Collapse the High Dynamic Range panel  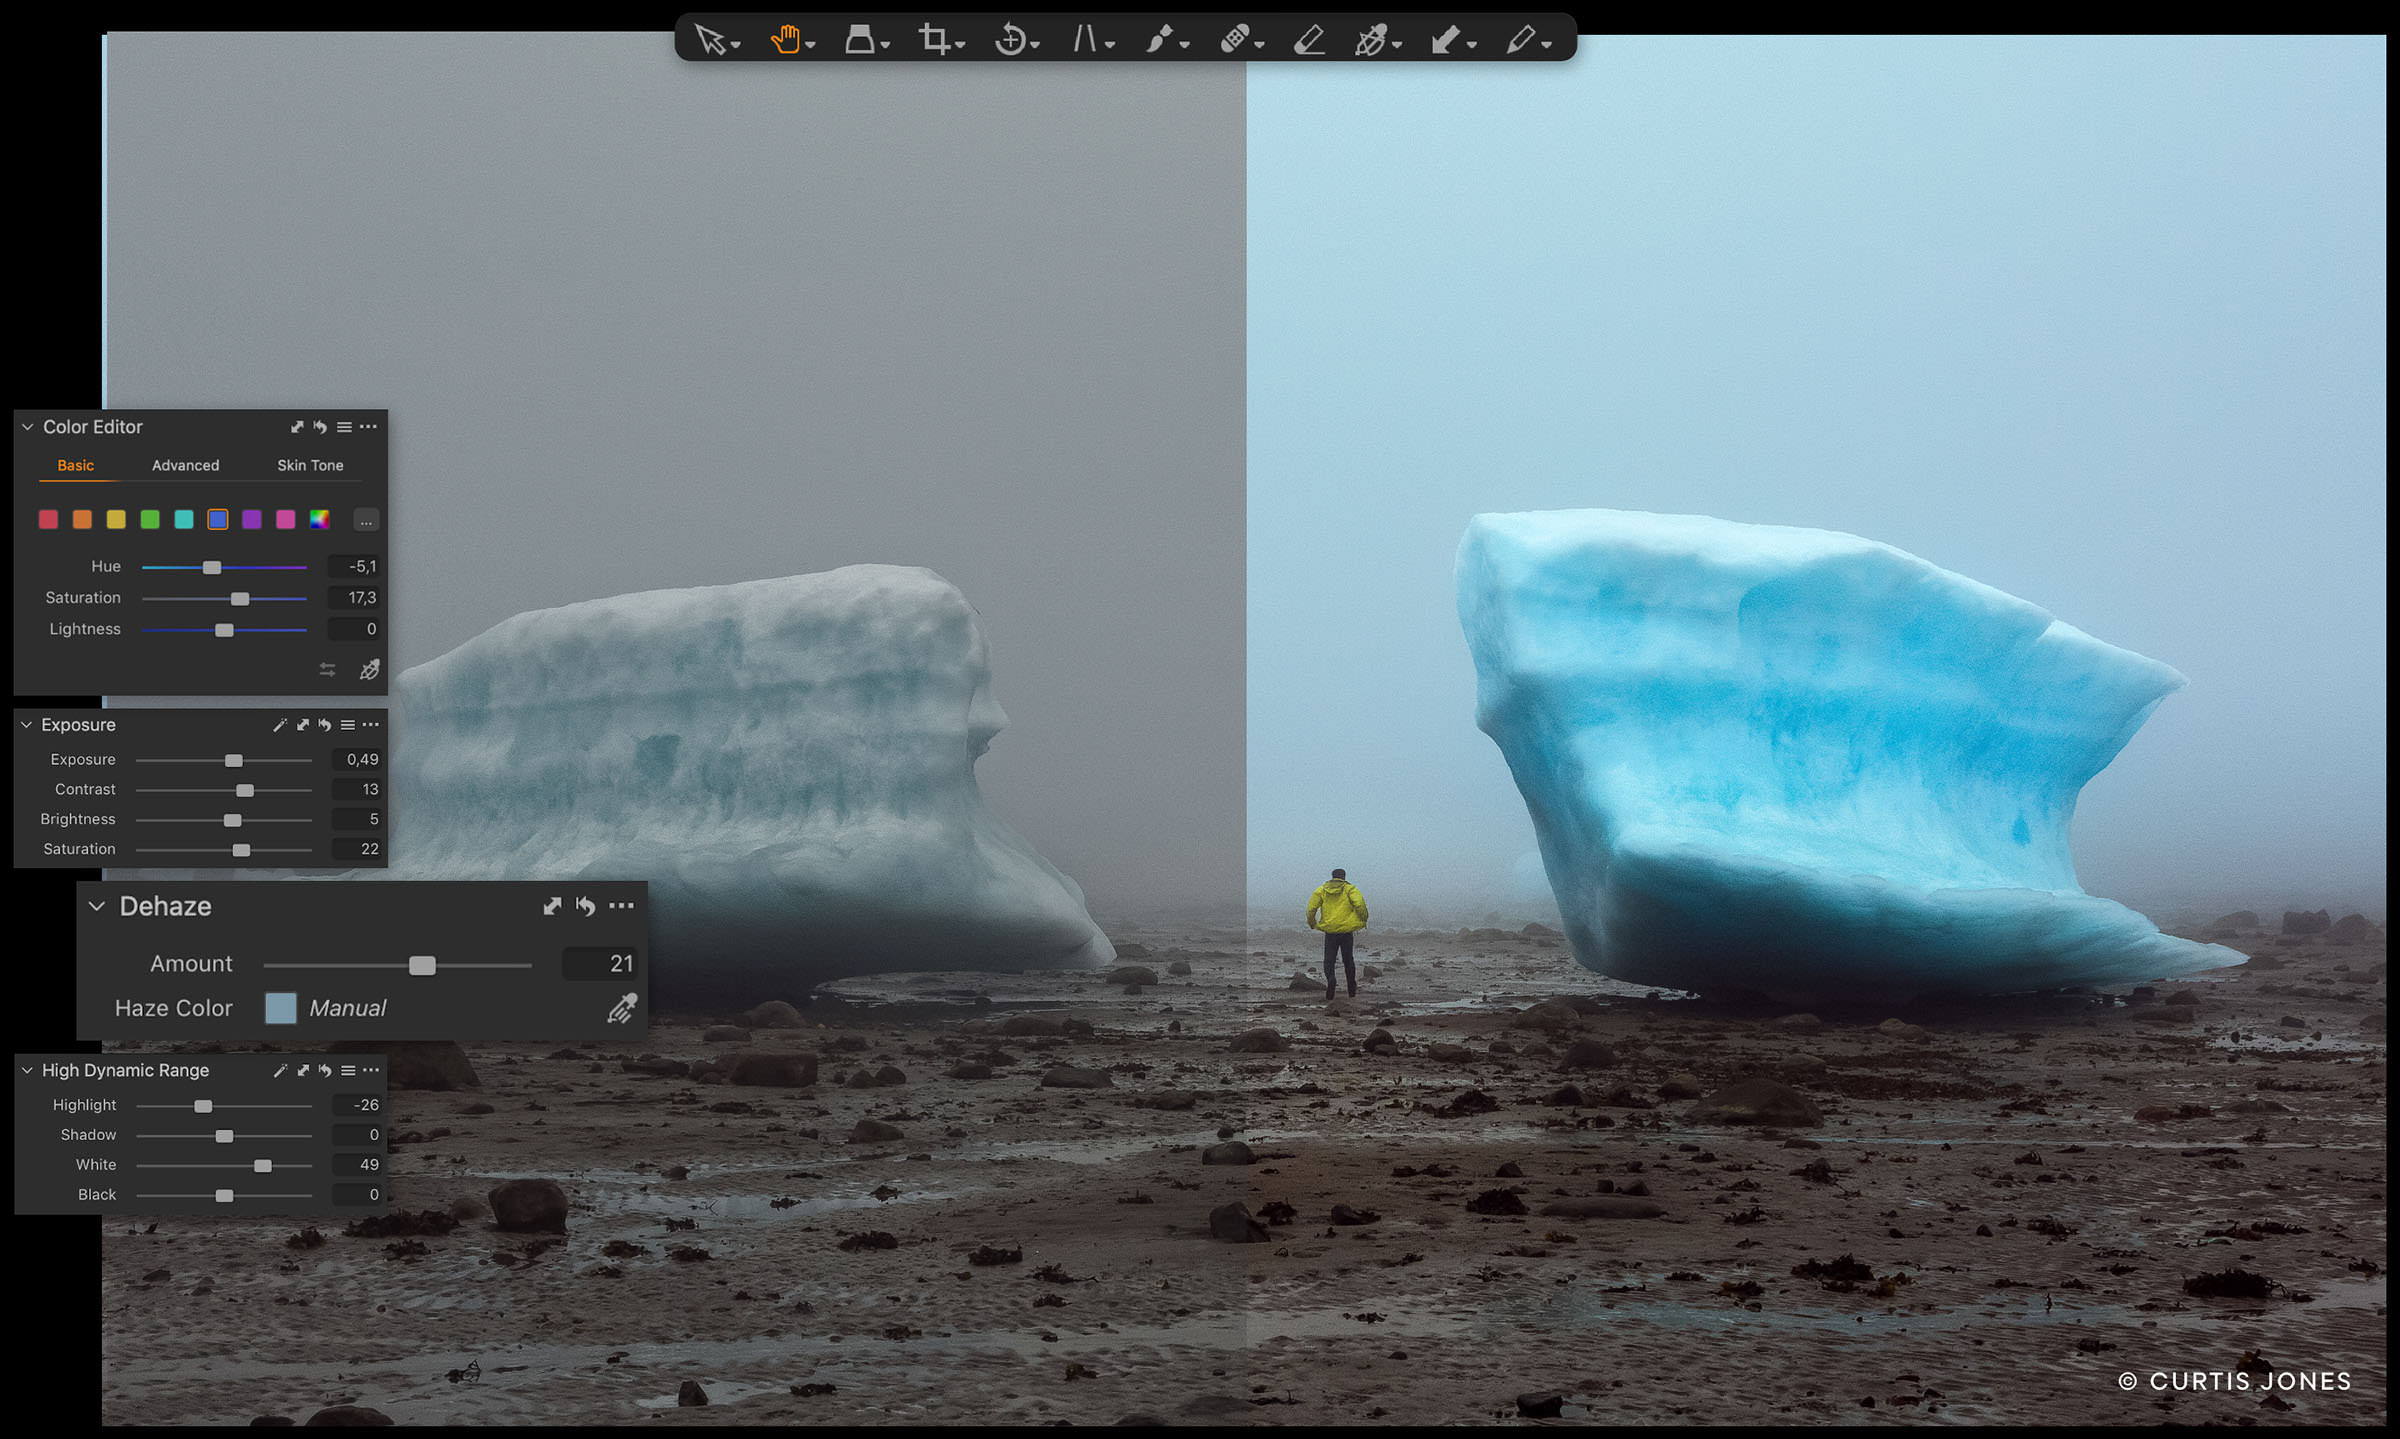pos(27,1070)
